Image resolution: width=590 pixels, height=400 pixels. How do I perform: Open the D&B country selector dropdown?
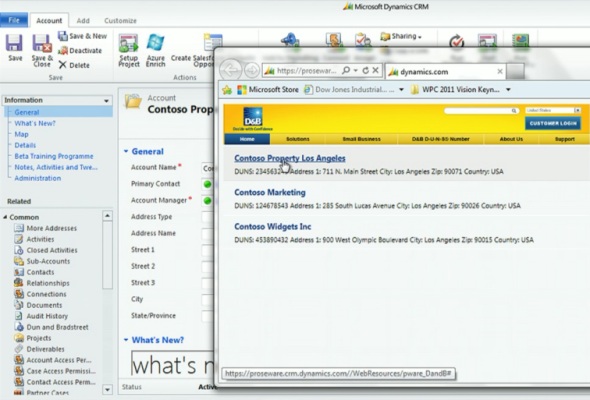coord(577,110)
